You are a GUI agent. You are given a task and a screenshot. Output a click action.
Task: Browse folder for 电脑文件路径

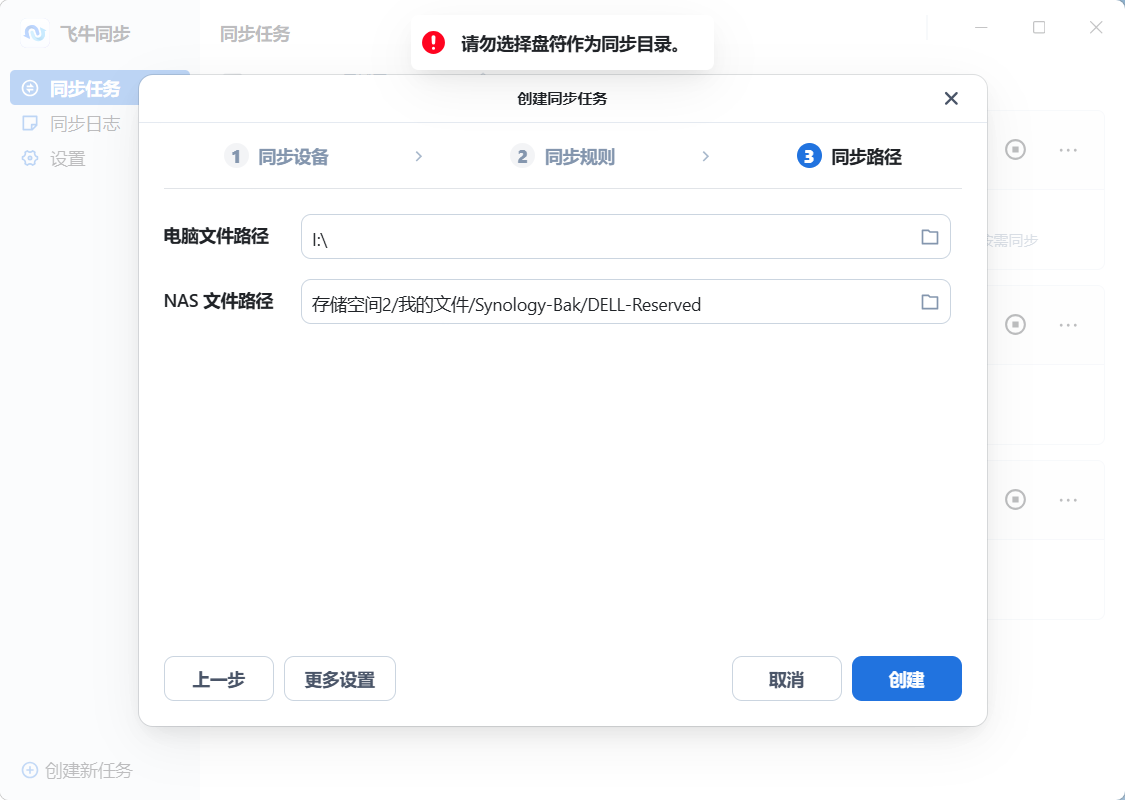929,237
